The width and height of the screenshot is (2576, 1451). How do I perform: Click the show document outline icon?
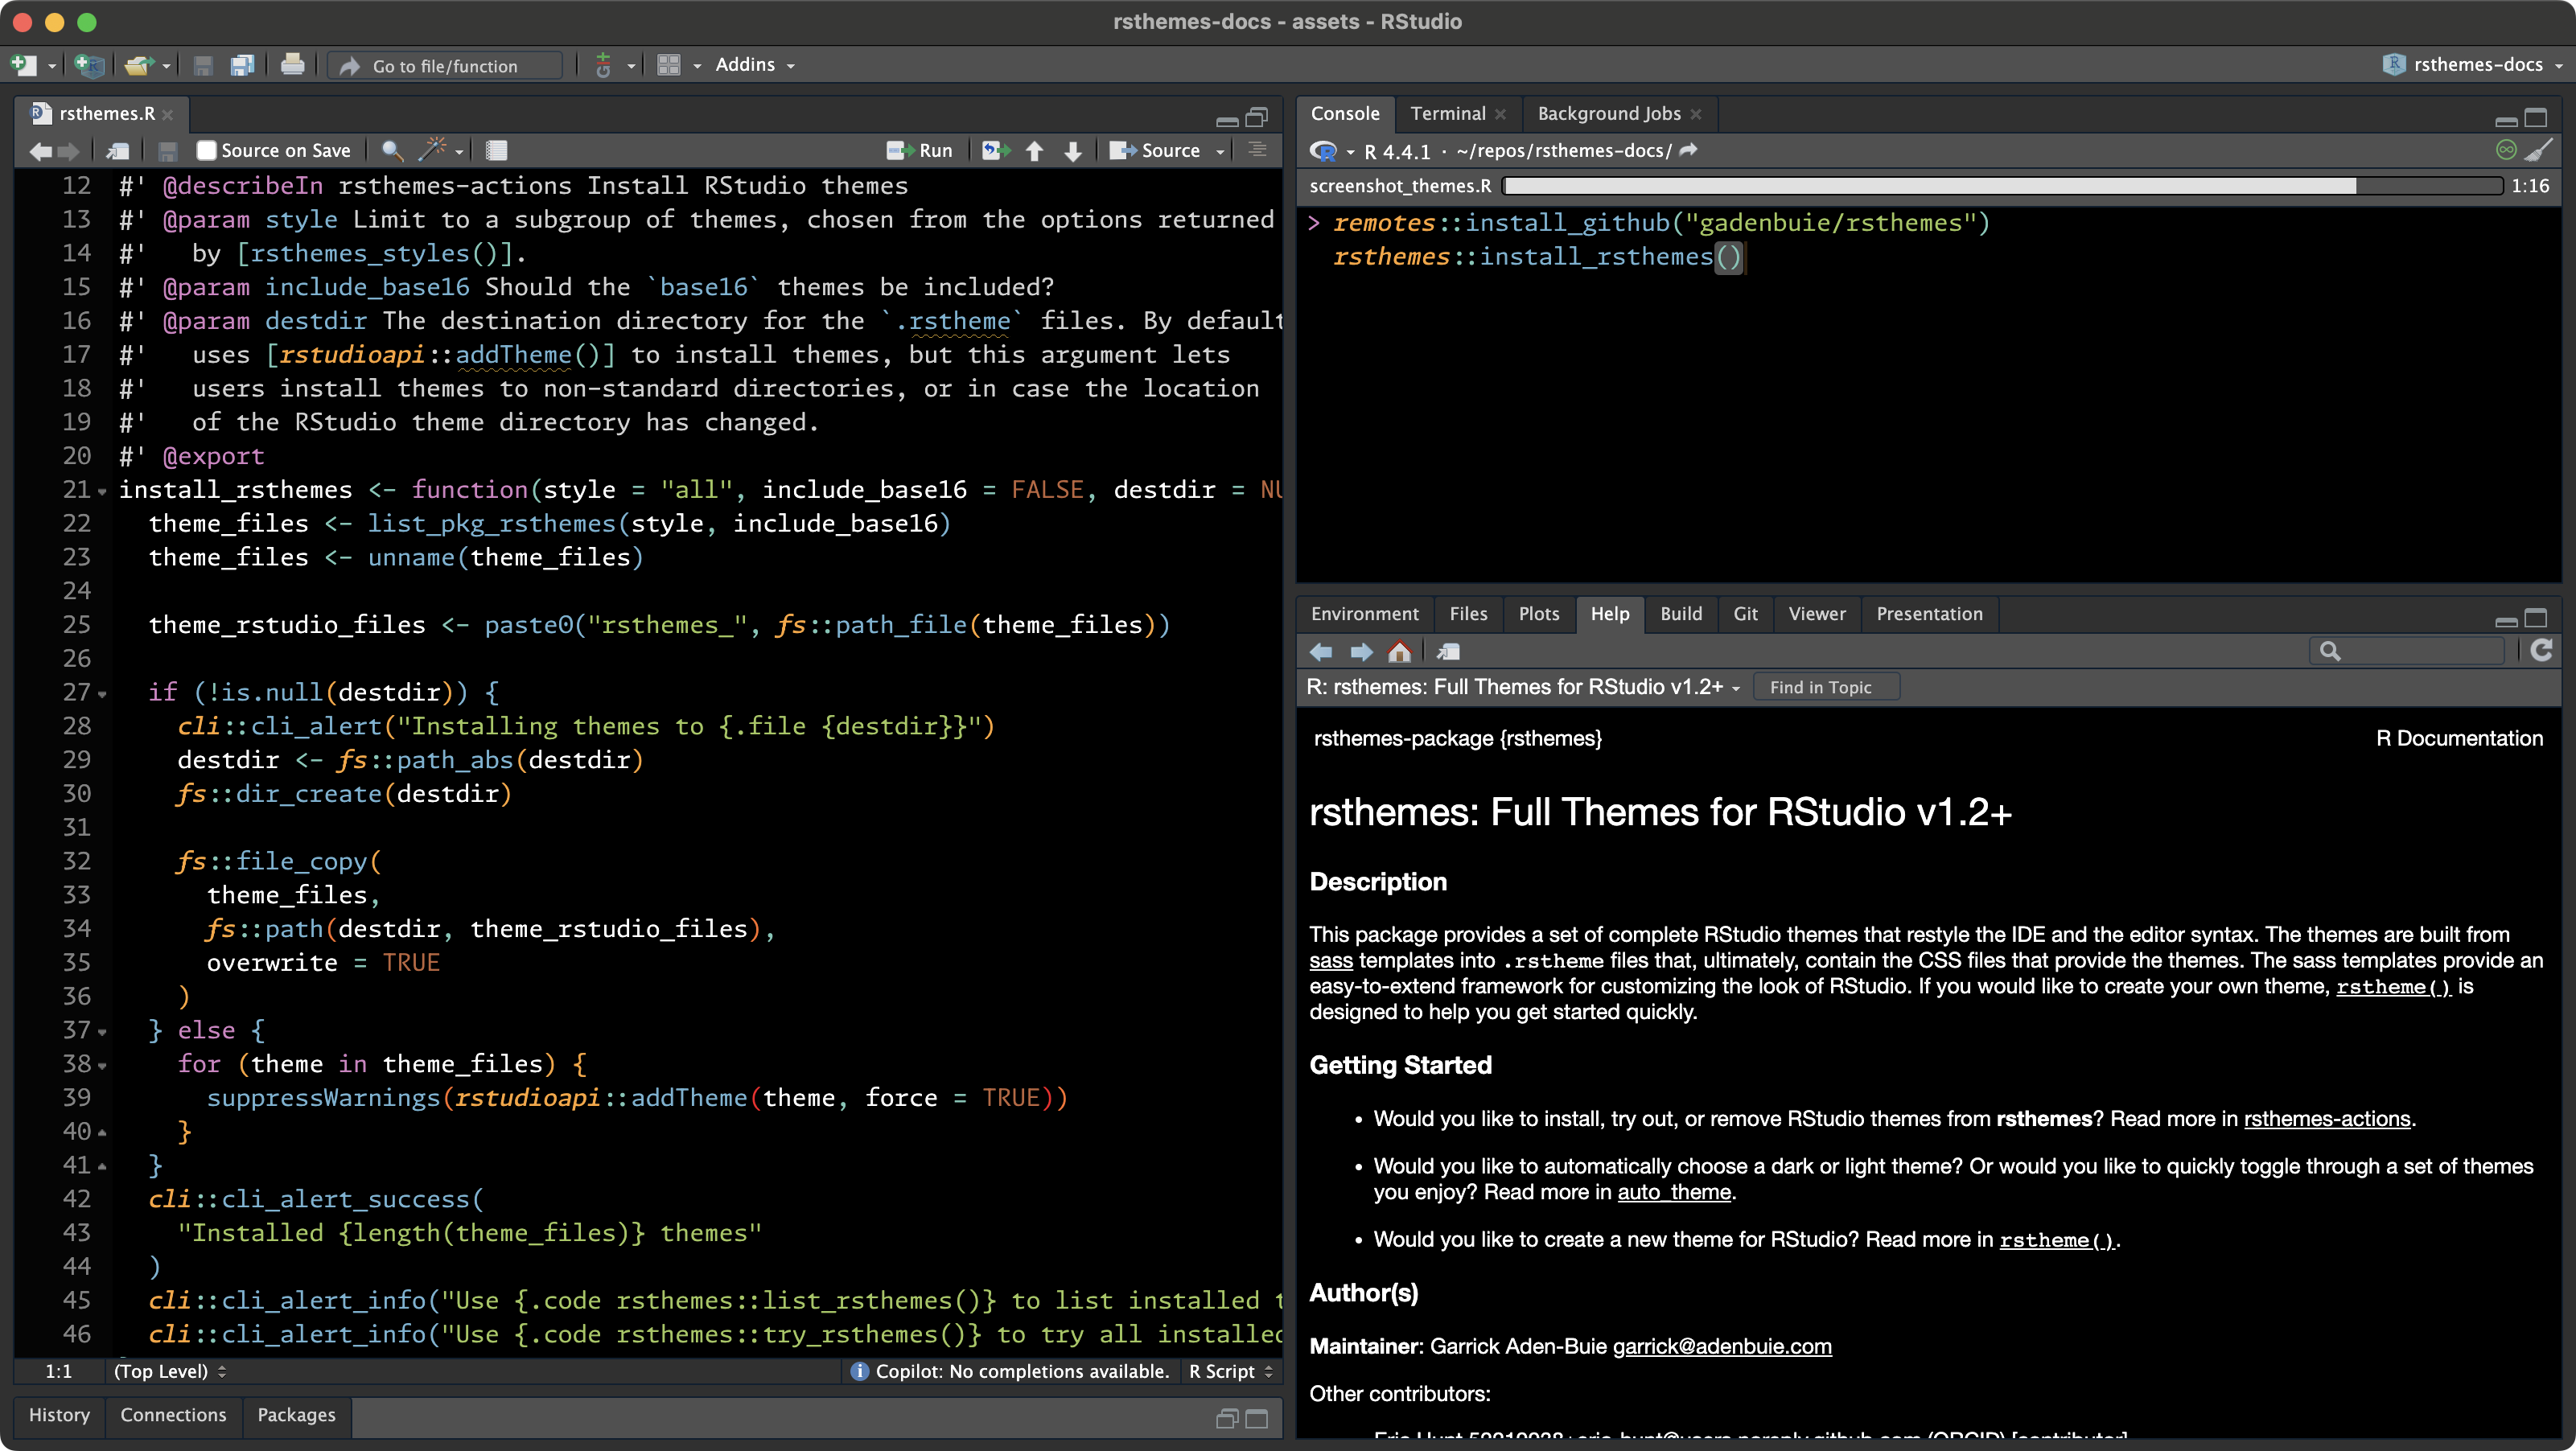pos(1257,150)
